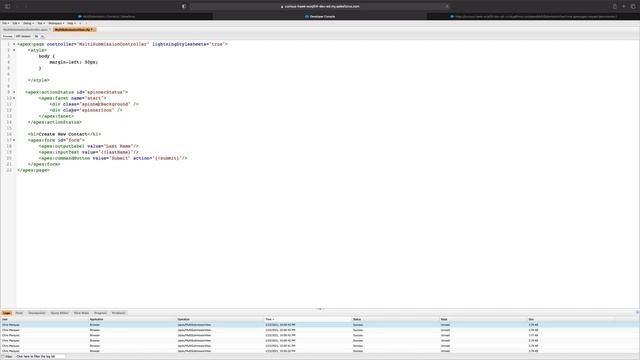Click the 'Create New Contact' heading code line
640x360 pixels.
(x=64, y=134)
